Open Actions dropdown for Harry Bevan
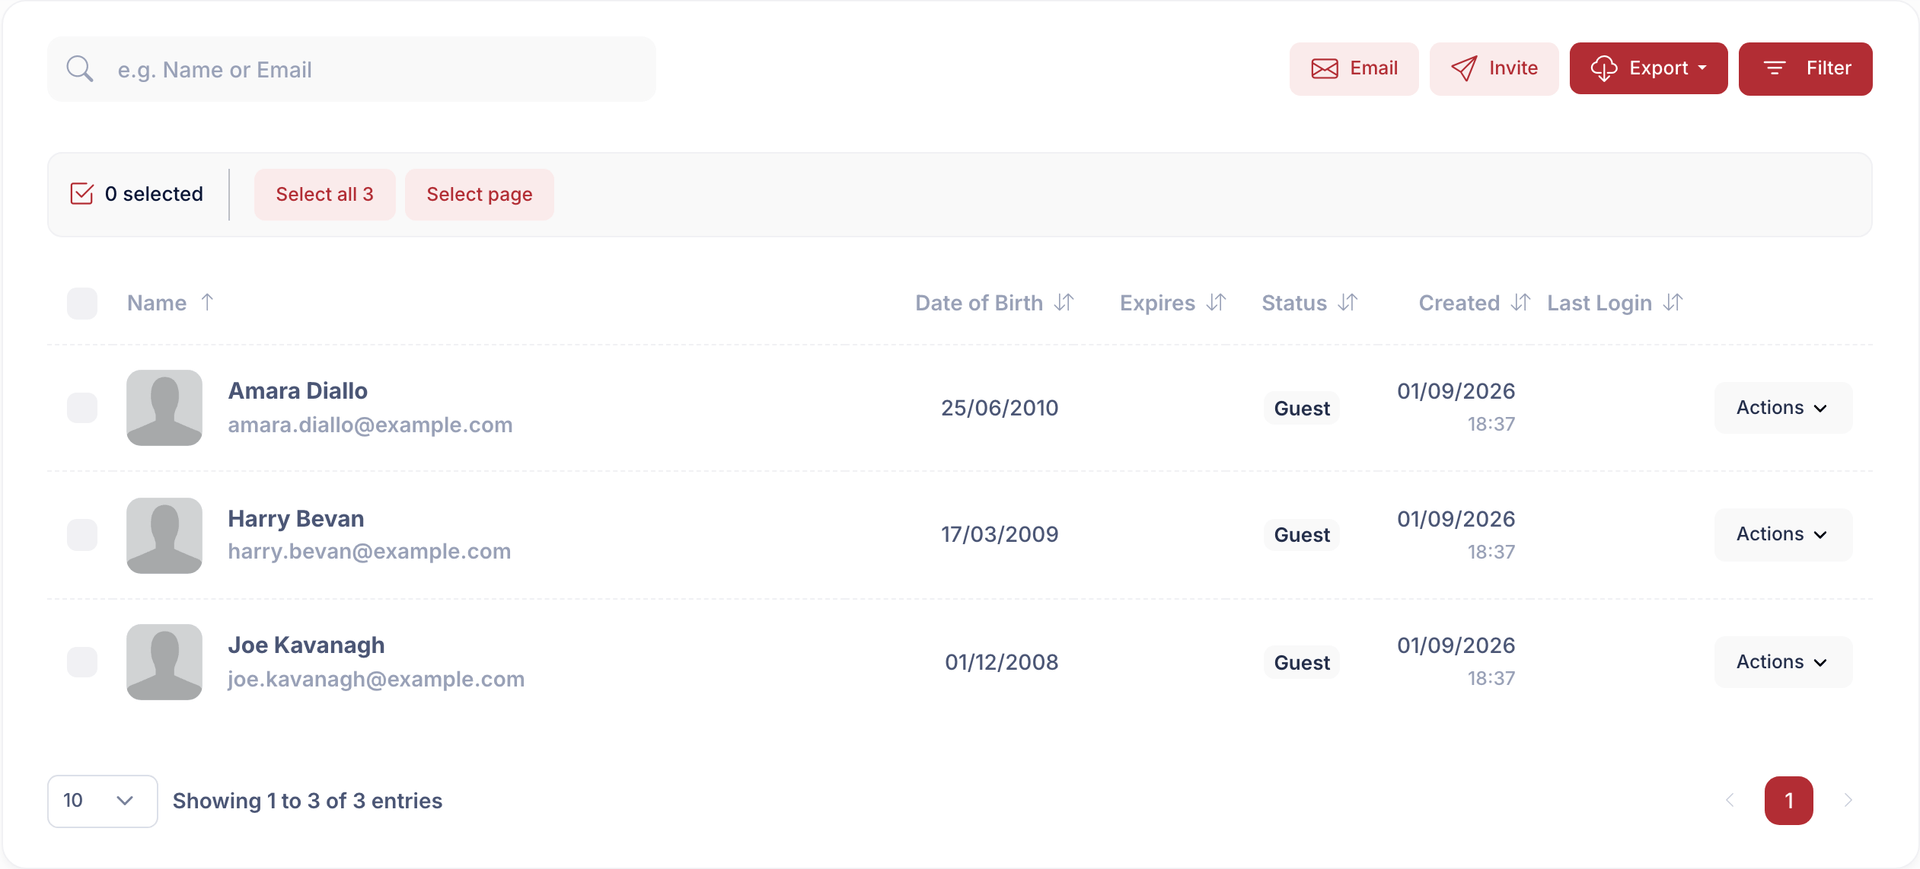The width and height of the screenshot is (1920, 869). [x=1783, y=535]
